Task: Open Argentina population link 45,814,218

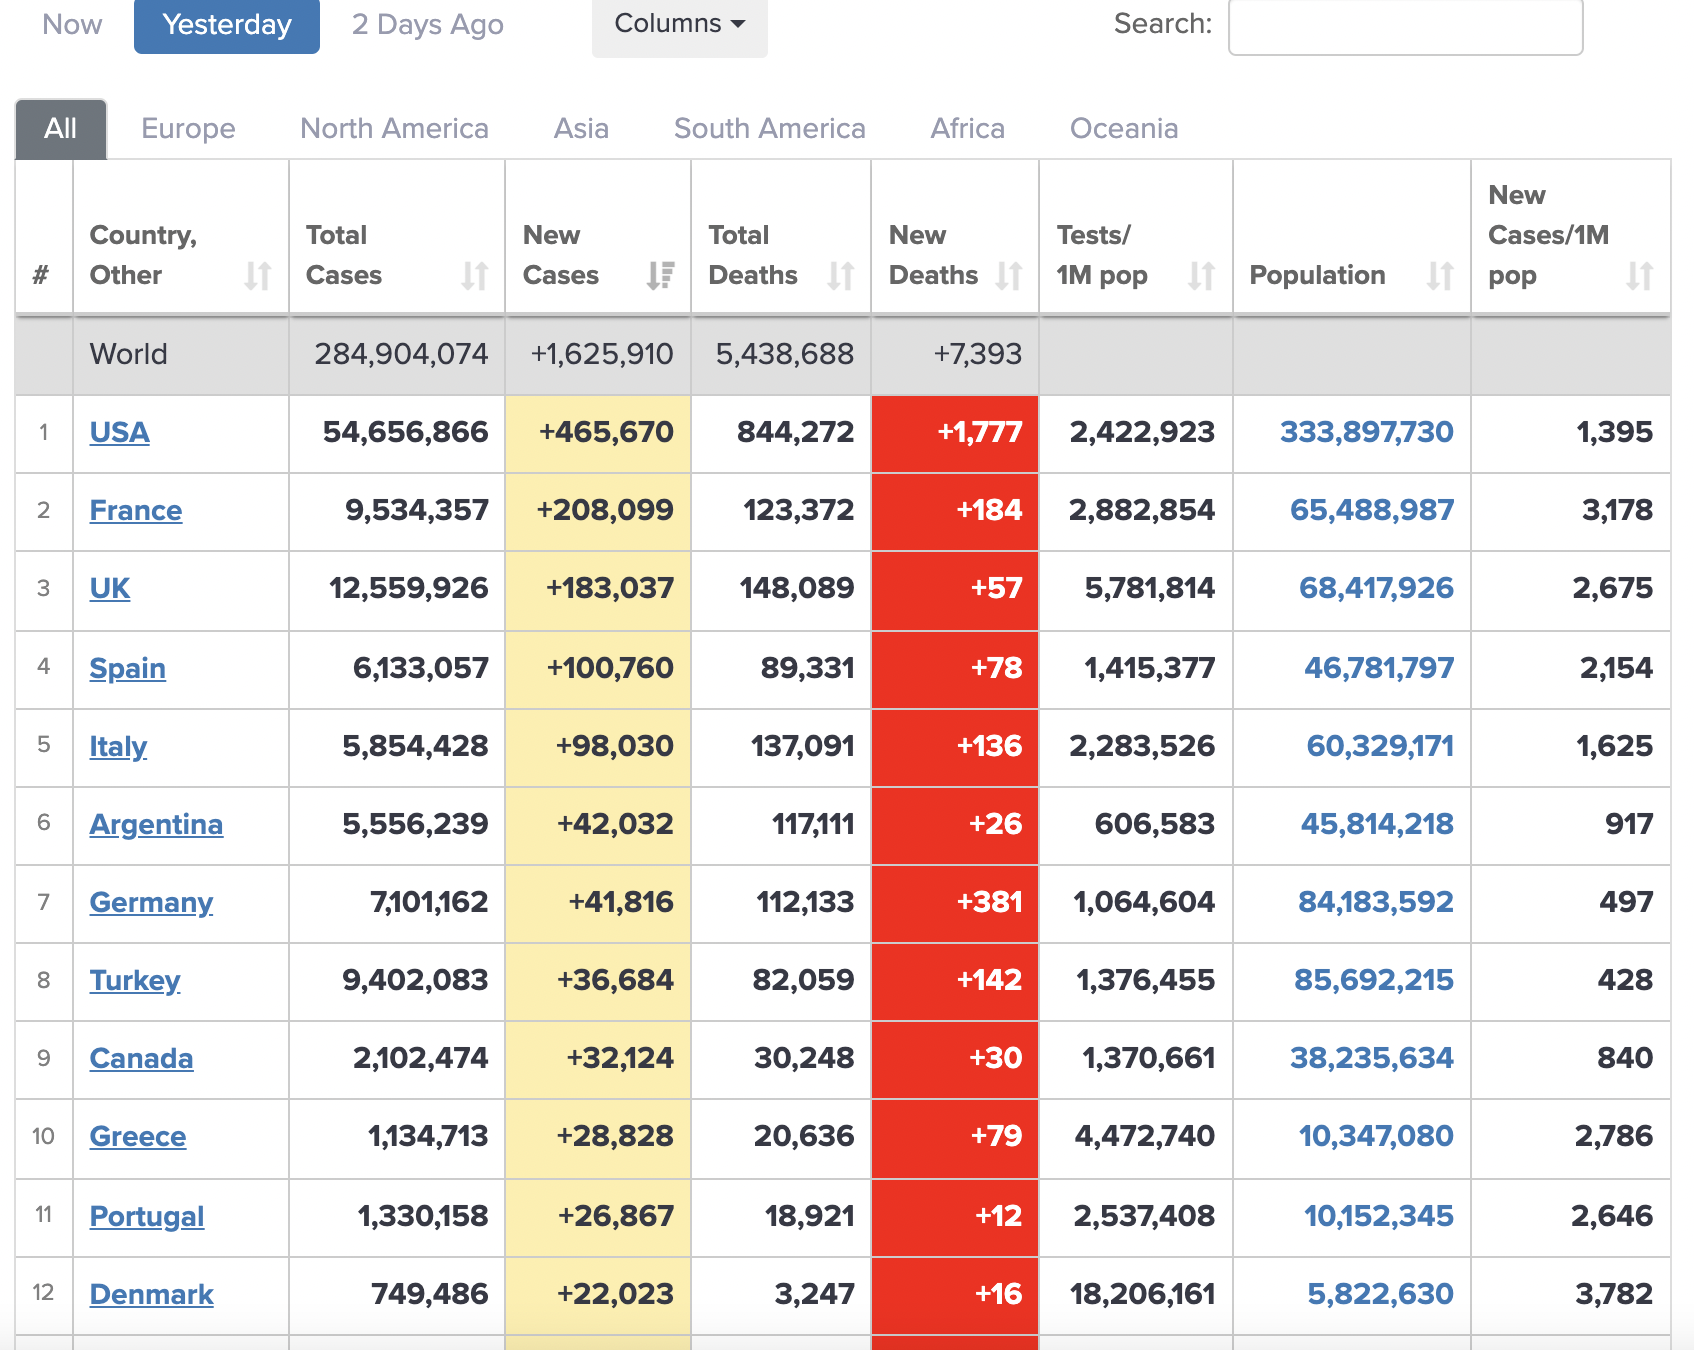Action: click(1377, 824)
